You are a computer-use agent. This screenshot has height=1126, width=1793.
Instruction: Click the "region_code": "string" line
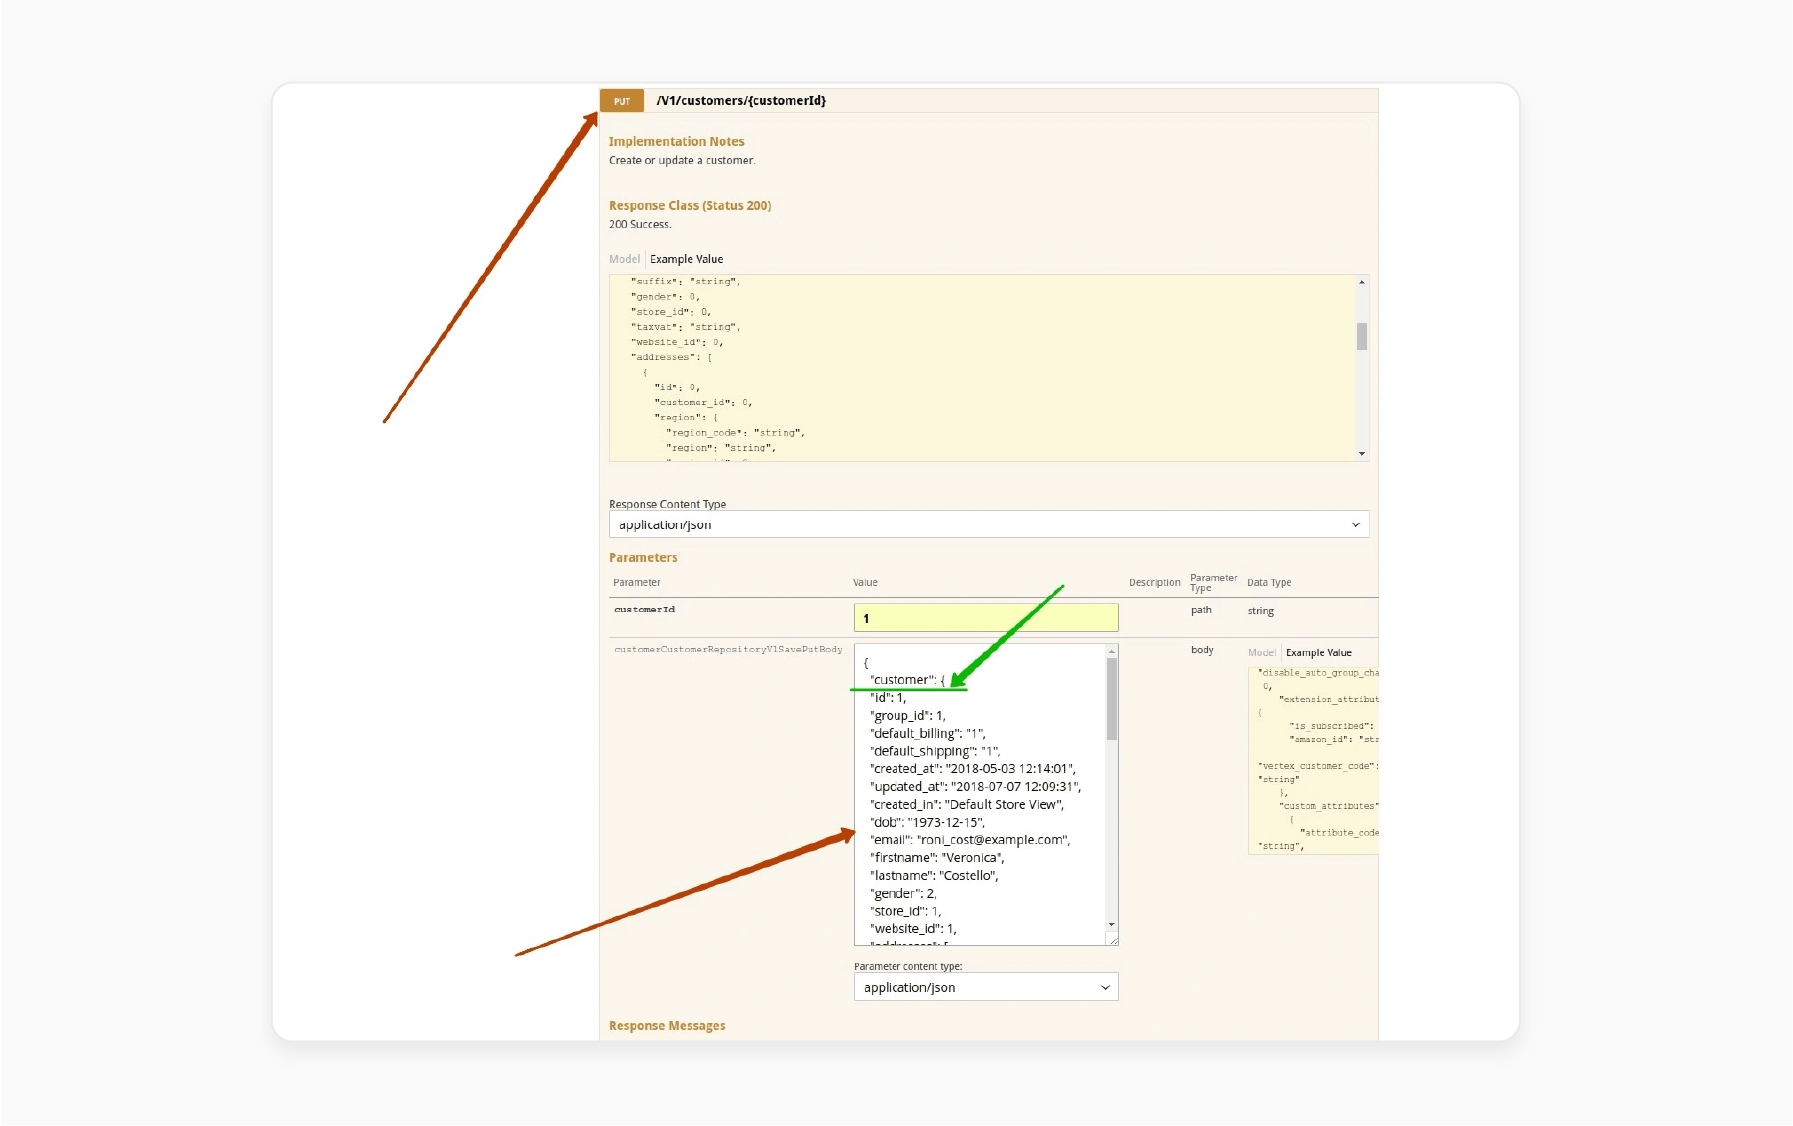click(x=735, y=433)
